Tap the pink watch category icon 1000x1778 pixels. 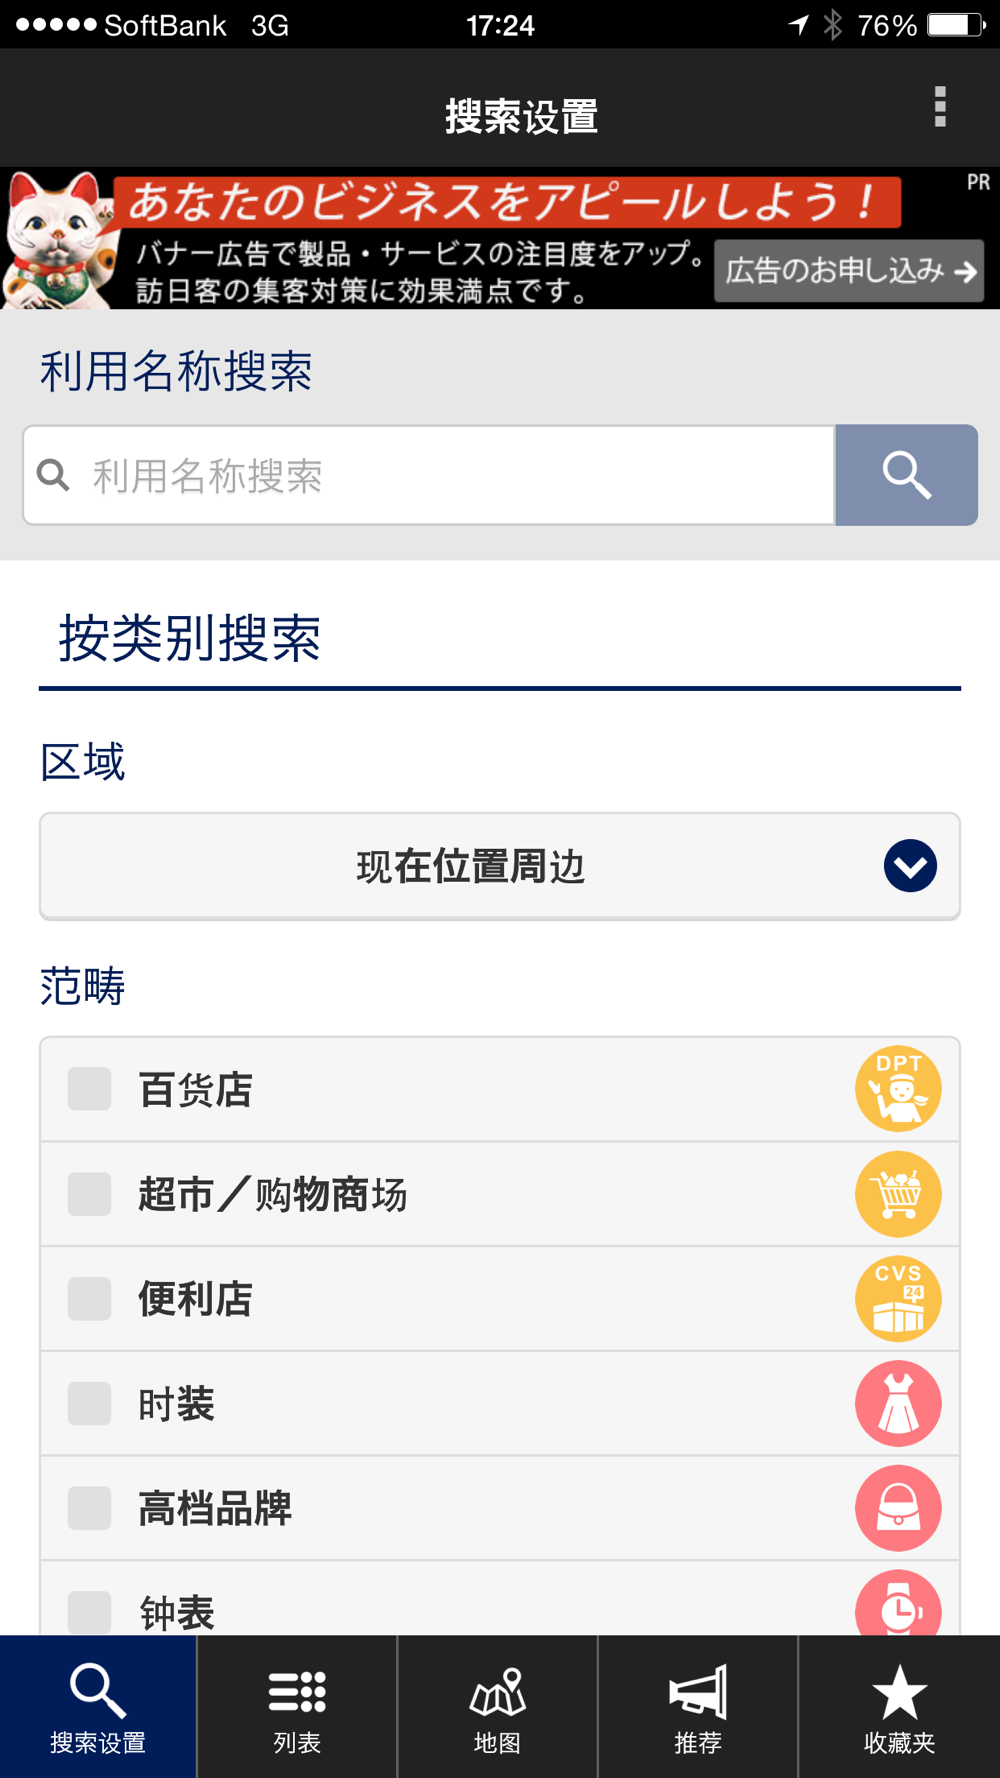(x=898, y=1605)
